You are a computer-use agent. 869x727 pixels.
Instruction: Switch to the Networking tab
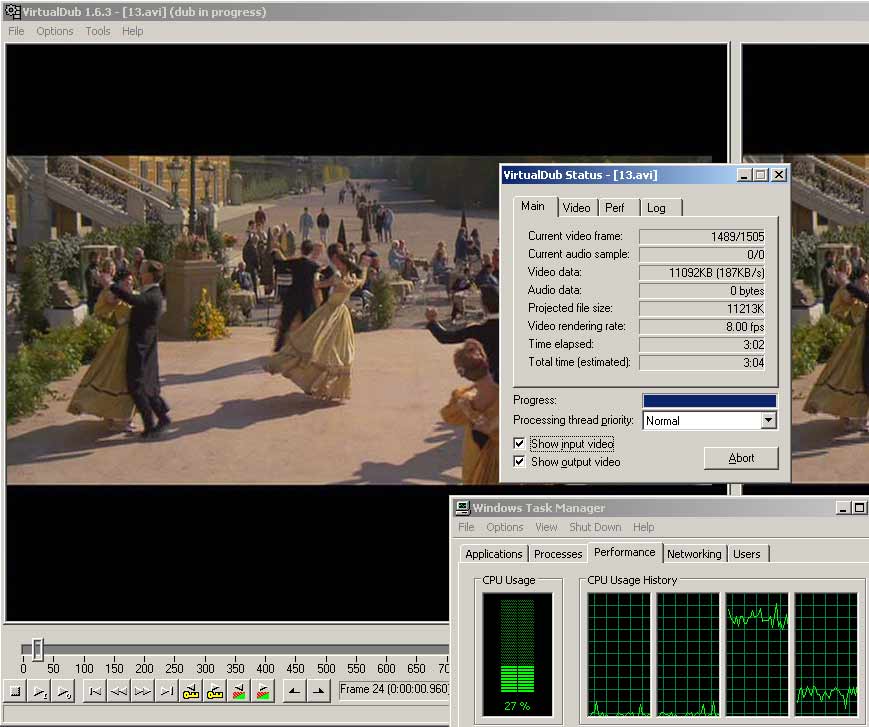click(x=694, y=554)
